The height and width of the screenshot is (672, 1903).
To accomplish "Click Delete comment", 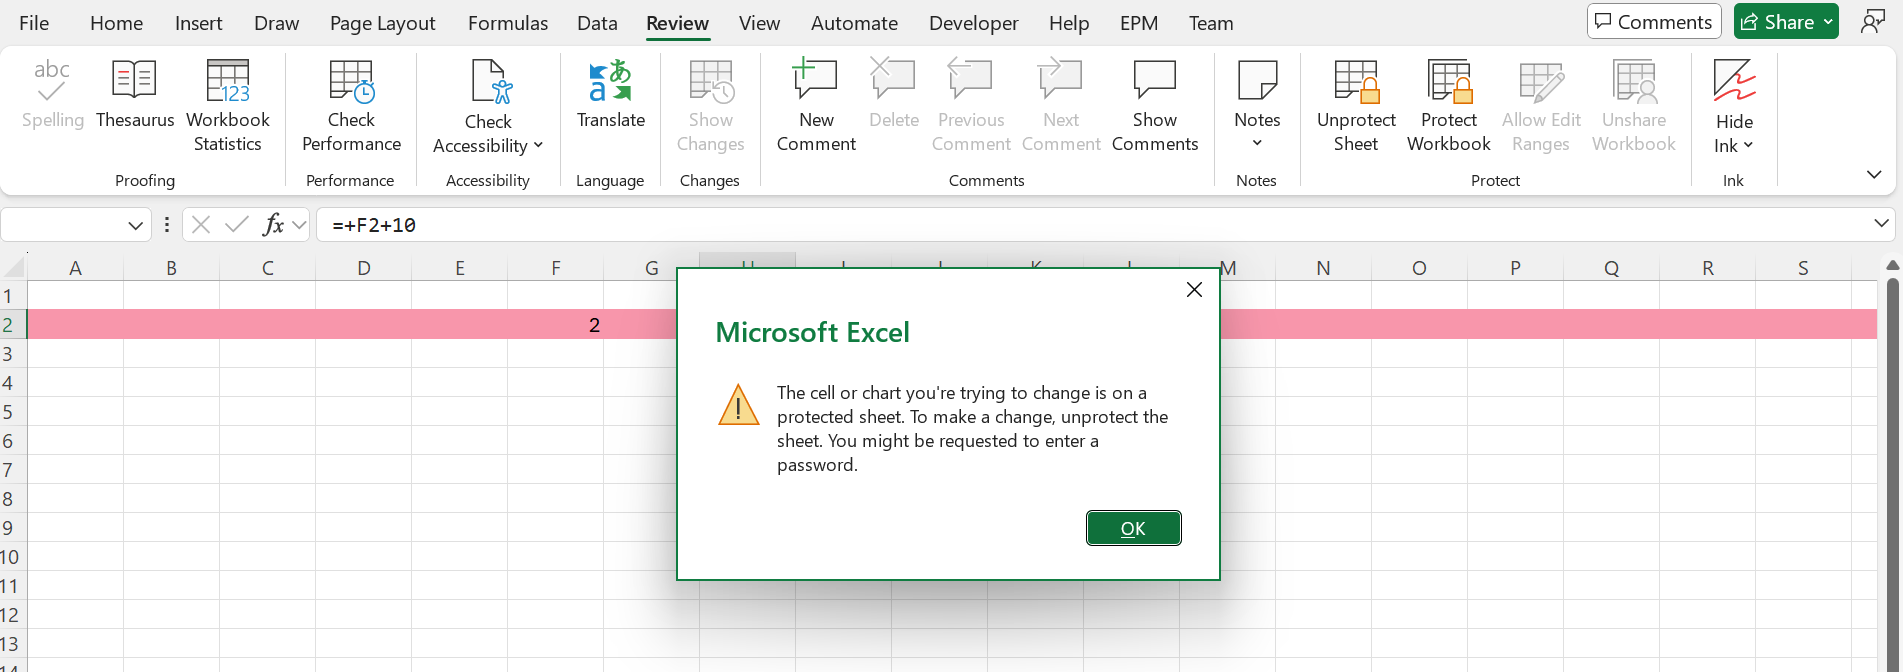I will [893, 95].
